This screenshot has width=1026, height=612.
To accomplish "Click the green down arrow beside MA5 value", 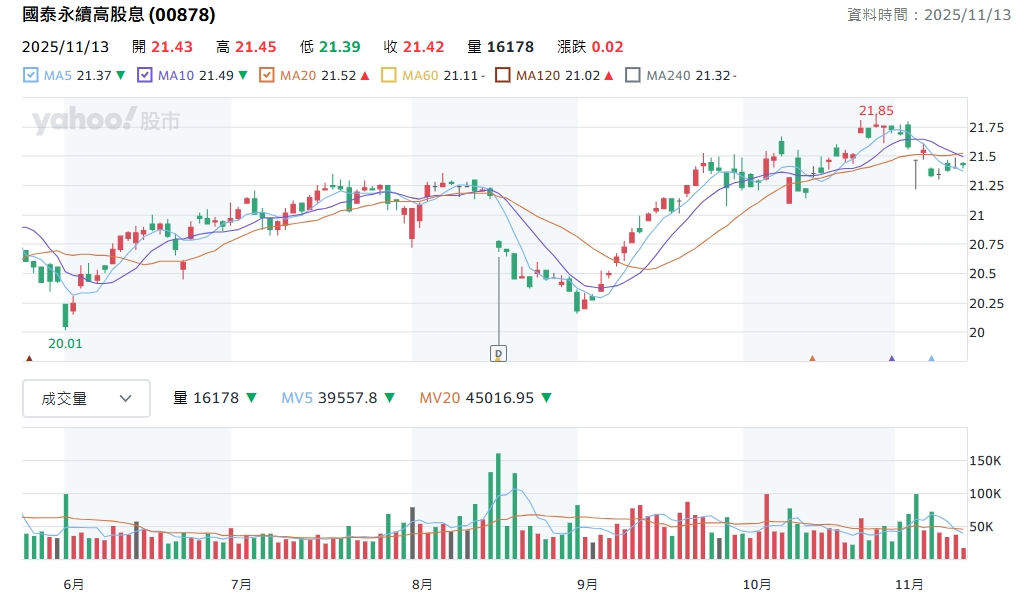I will tap(121, 75).
